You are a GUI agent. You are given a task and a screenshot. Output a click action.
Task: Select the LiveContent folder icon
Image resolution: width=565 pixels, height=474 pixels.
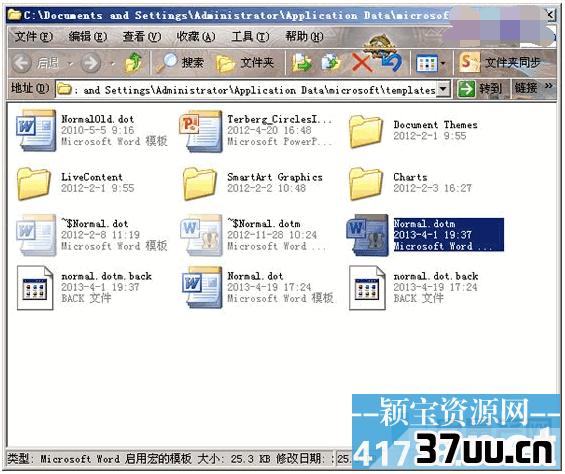34,183
